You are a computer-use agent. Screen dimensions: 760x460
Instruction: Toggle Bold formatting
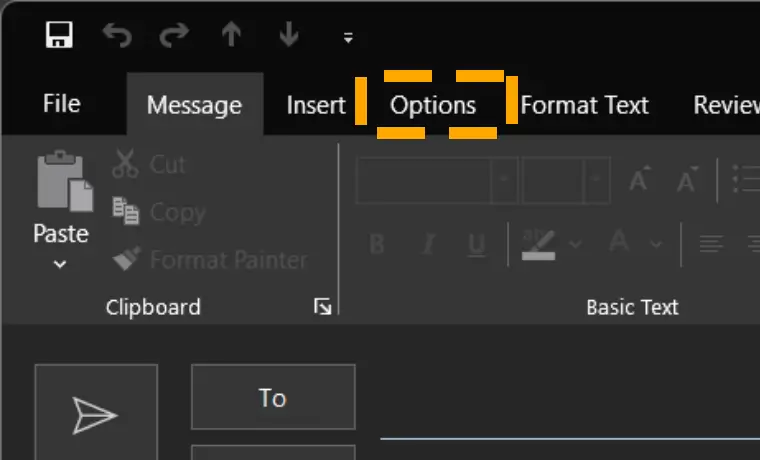coord(377,244)
